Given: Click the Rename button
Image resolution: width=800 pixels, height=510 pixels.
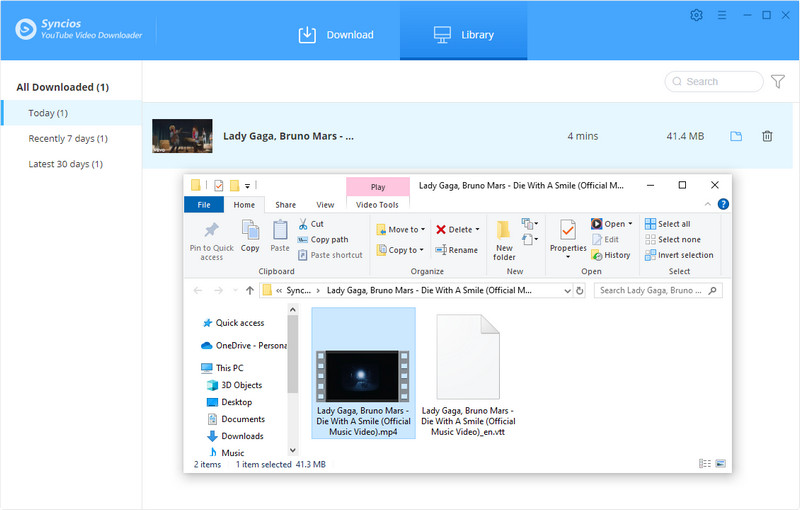Looking at the screenshot, I should point(456,250).
